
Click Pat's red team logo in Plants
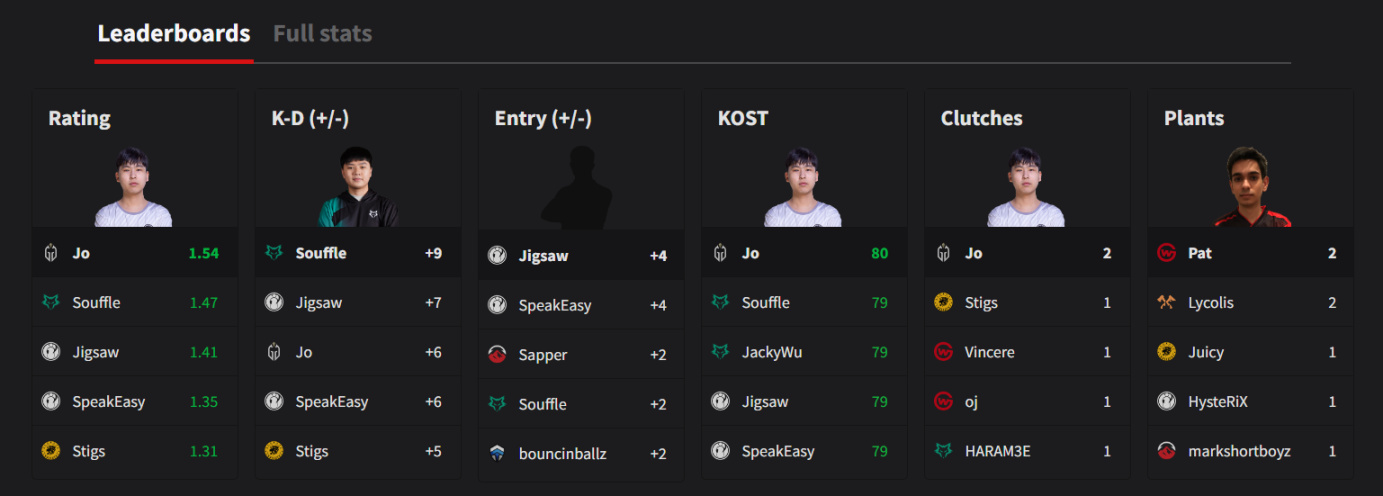(x=1166, y=253)
